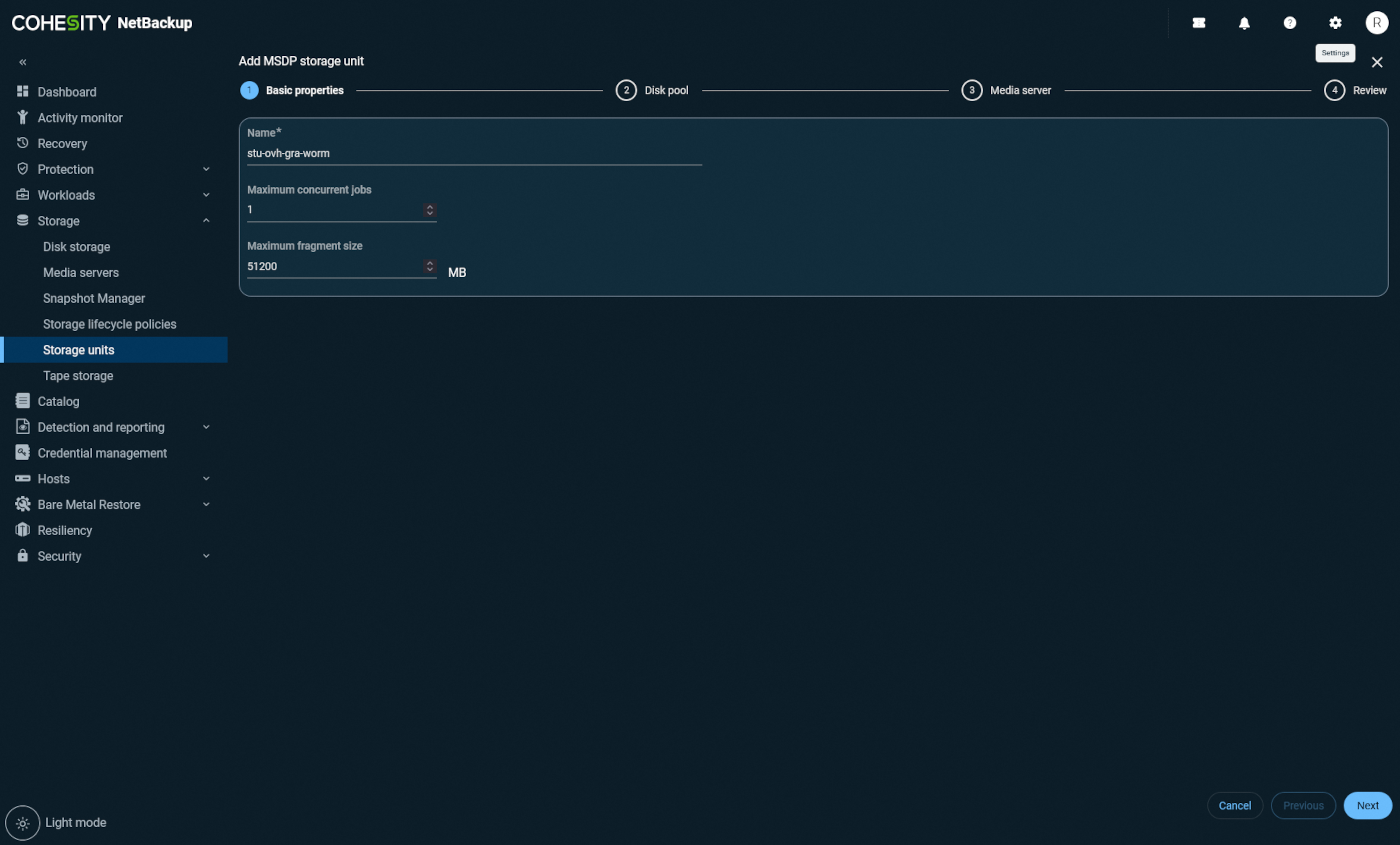Screen dimensions: 1400x845
Task: Click the Next button
Action: [1367, 806]
